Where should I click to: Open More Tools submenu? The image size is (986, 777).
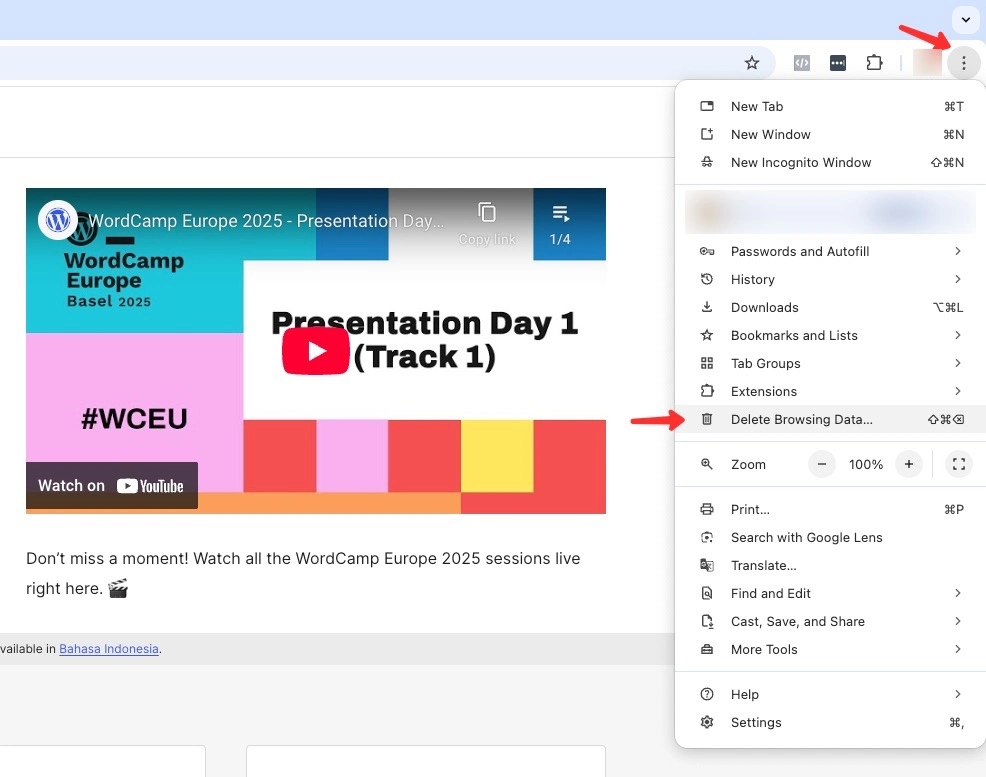(x=831, y=649)
